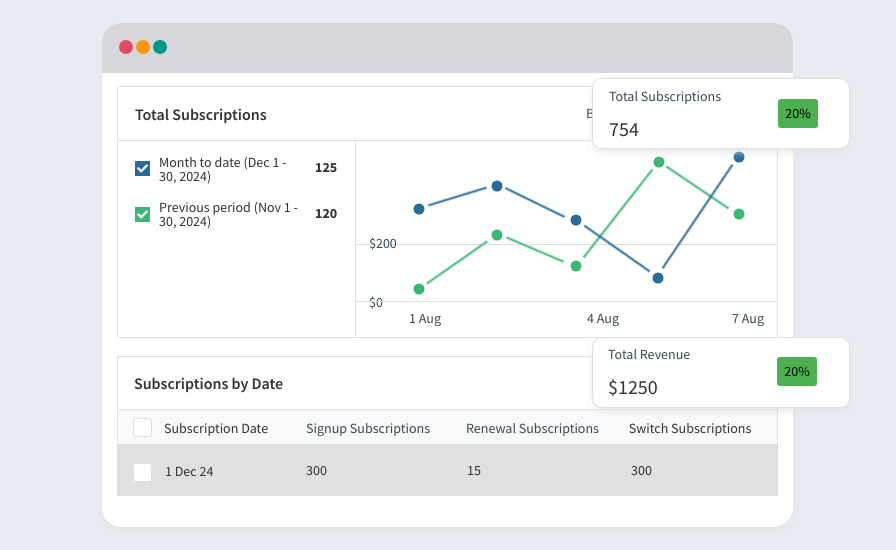
Task: Open the Total Subscriptions 754 card
Action: pos(721,114)
